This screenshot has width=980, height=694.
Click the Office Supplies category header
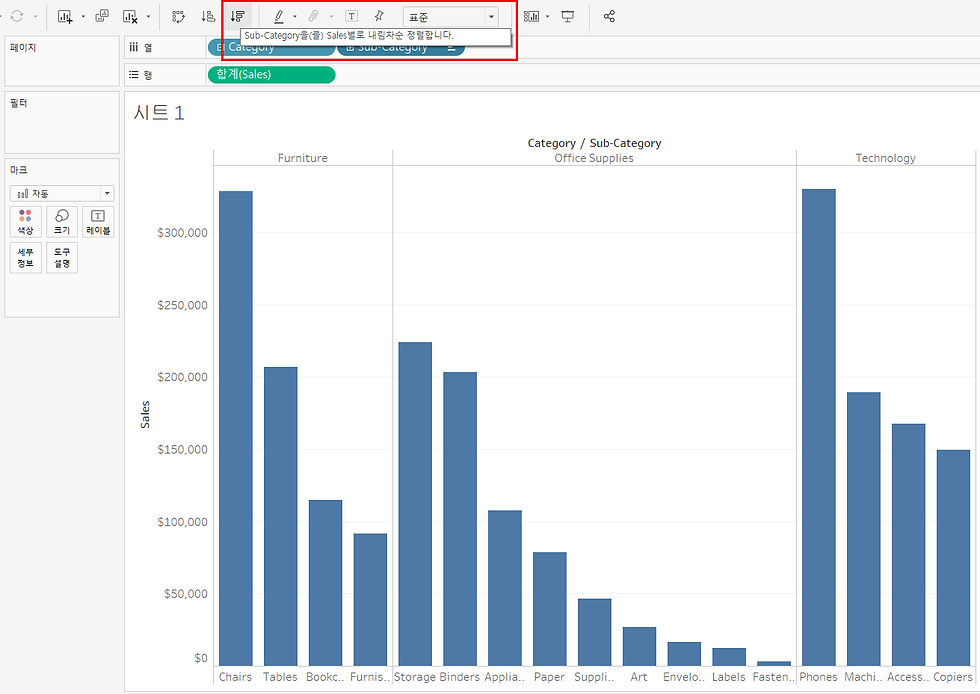[594, 158]
